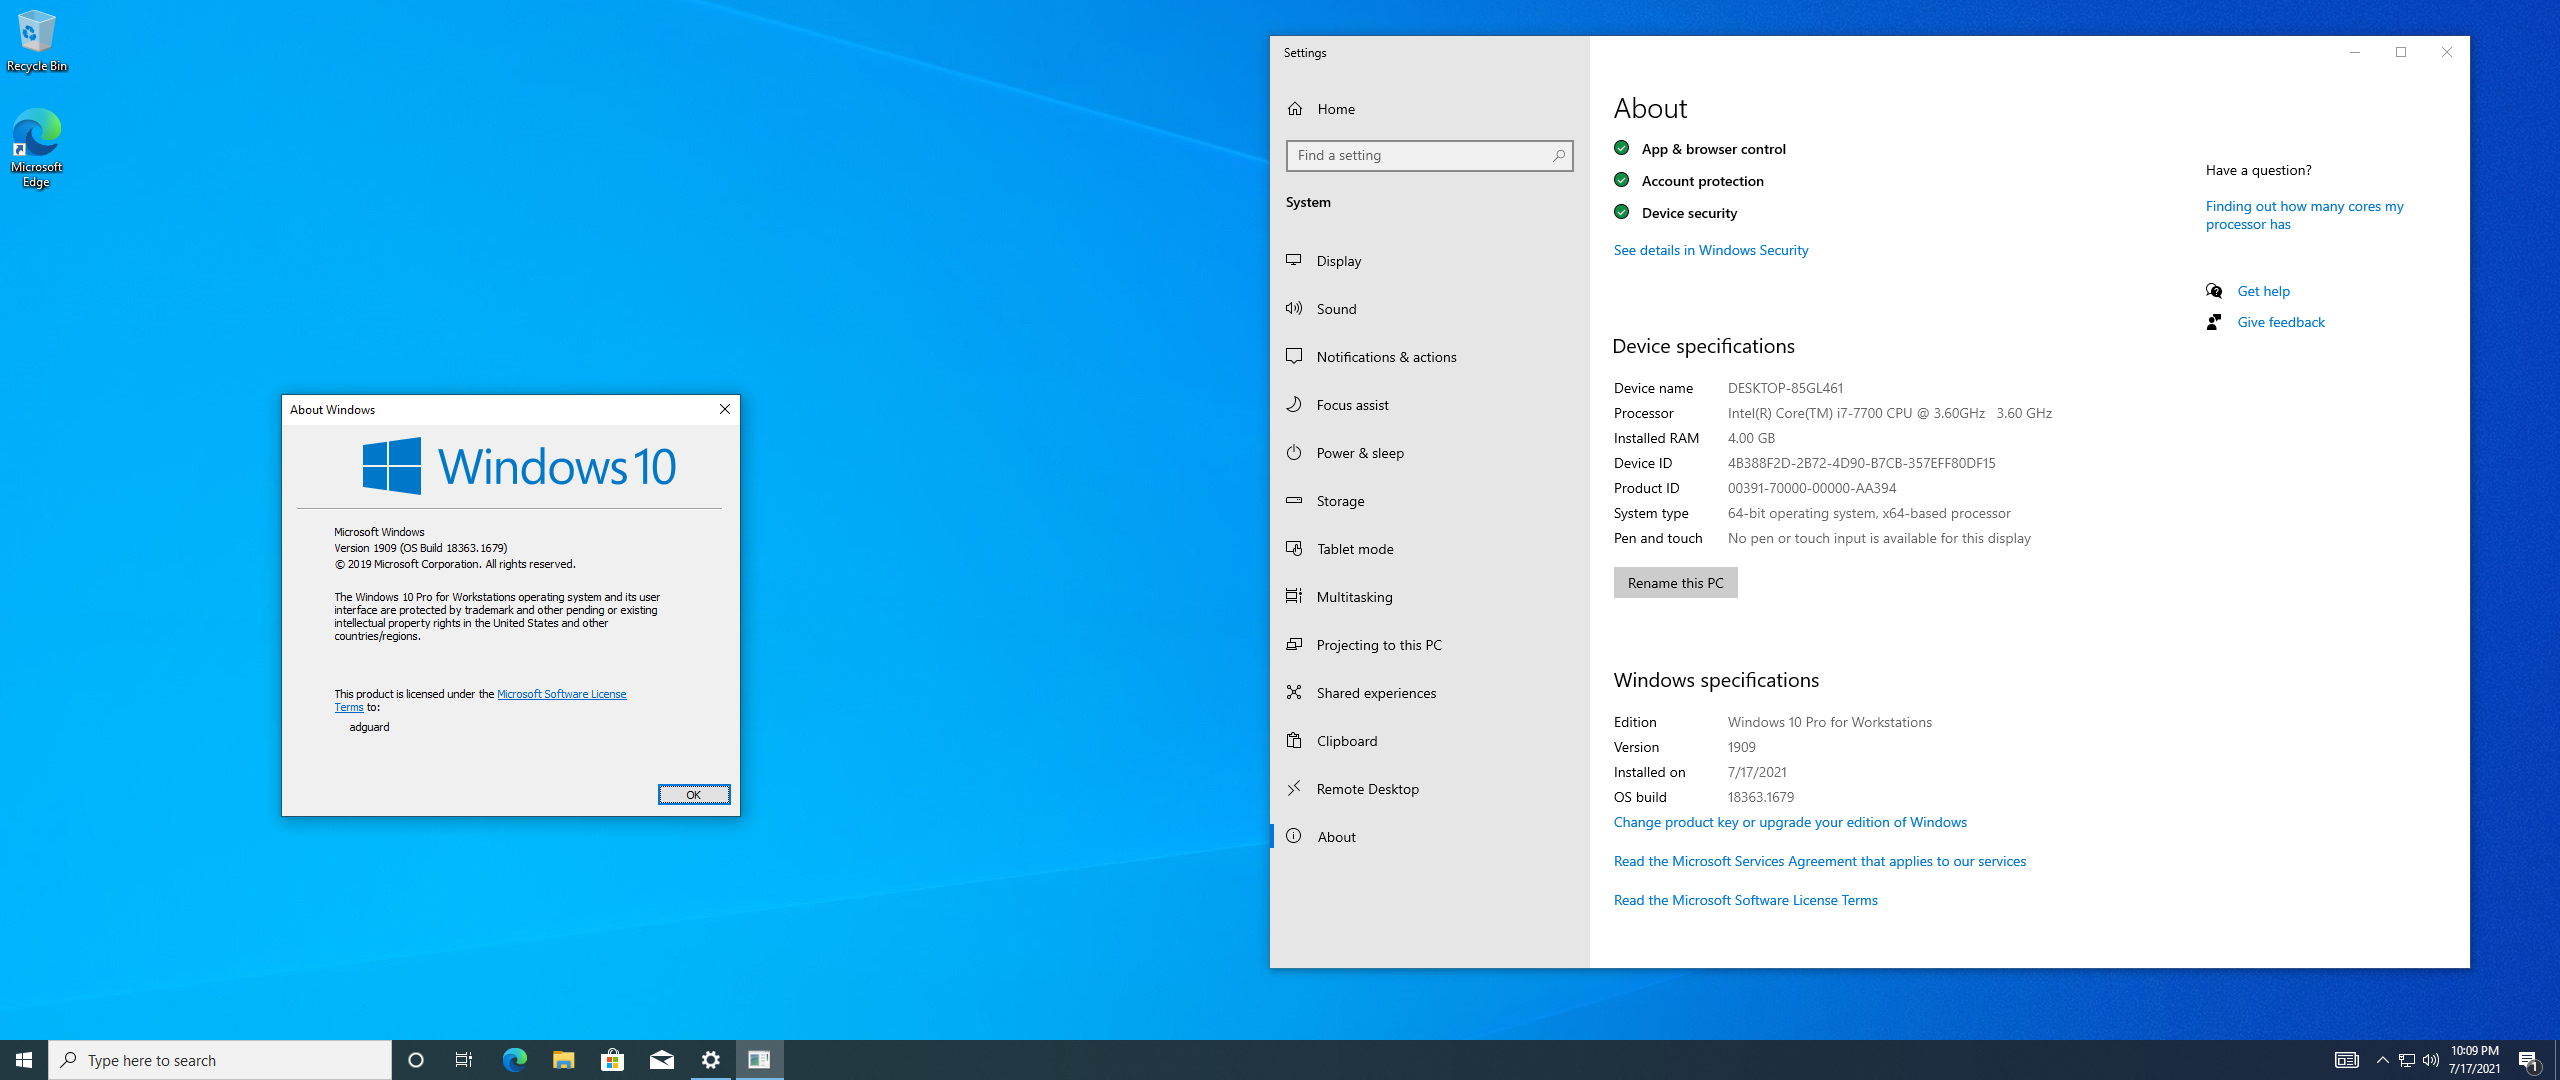
Task: Open Change product key or upgrade link
Action: pos(1790,822)
